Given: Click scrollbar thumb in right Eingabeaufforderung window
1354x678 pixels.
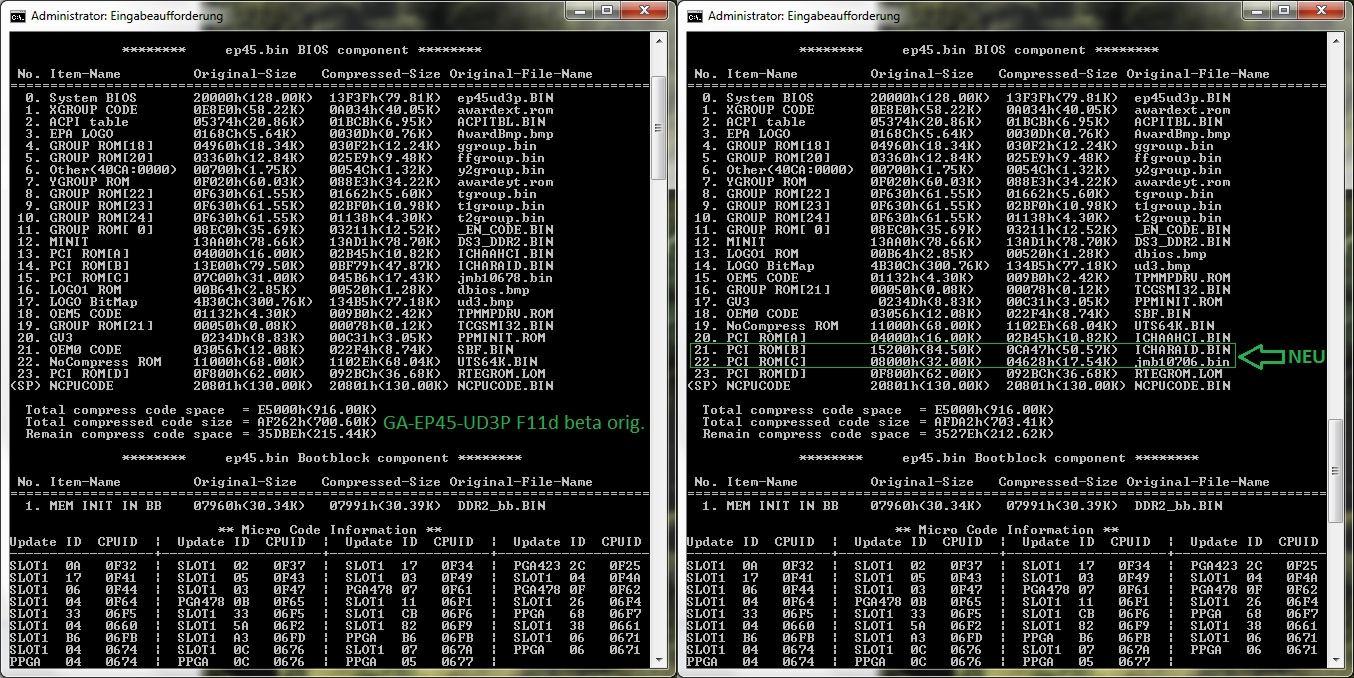Looking at the screenshot, I should 1336,470.
